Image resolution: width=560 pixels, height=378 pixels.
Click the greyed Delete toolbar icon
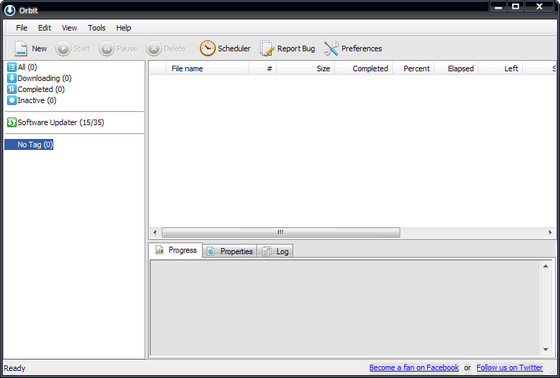pyautogui.click(x=154, y=49)
